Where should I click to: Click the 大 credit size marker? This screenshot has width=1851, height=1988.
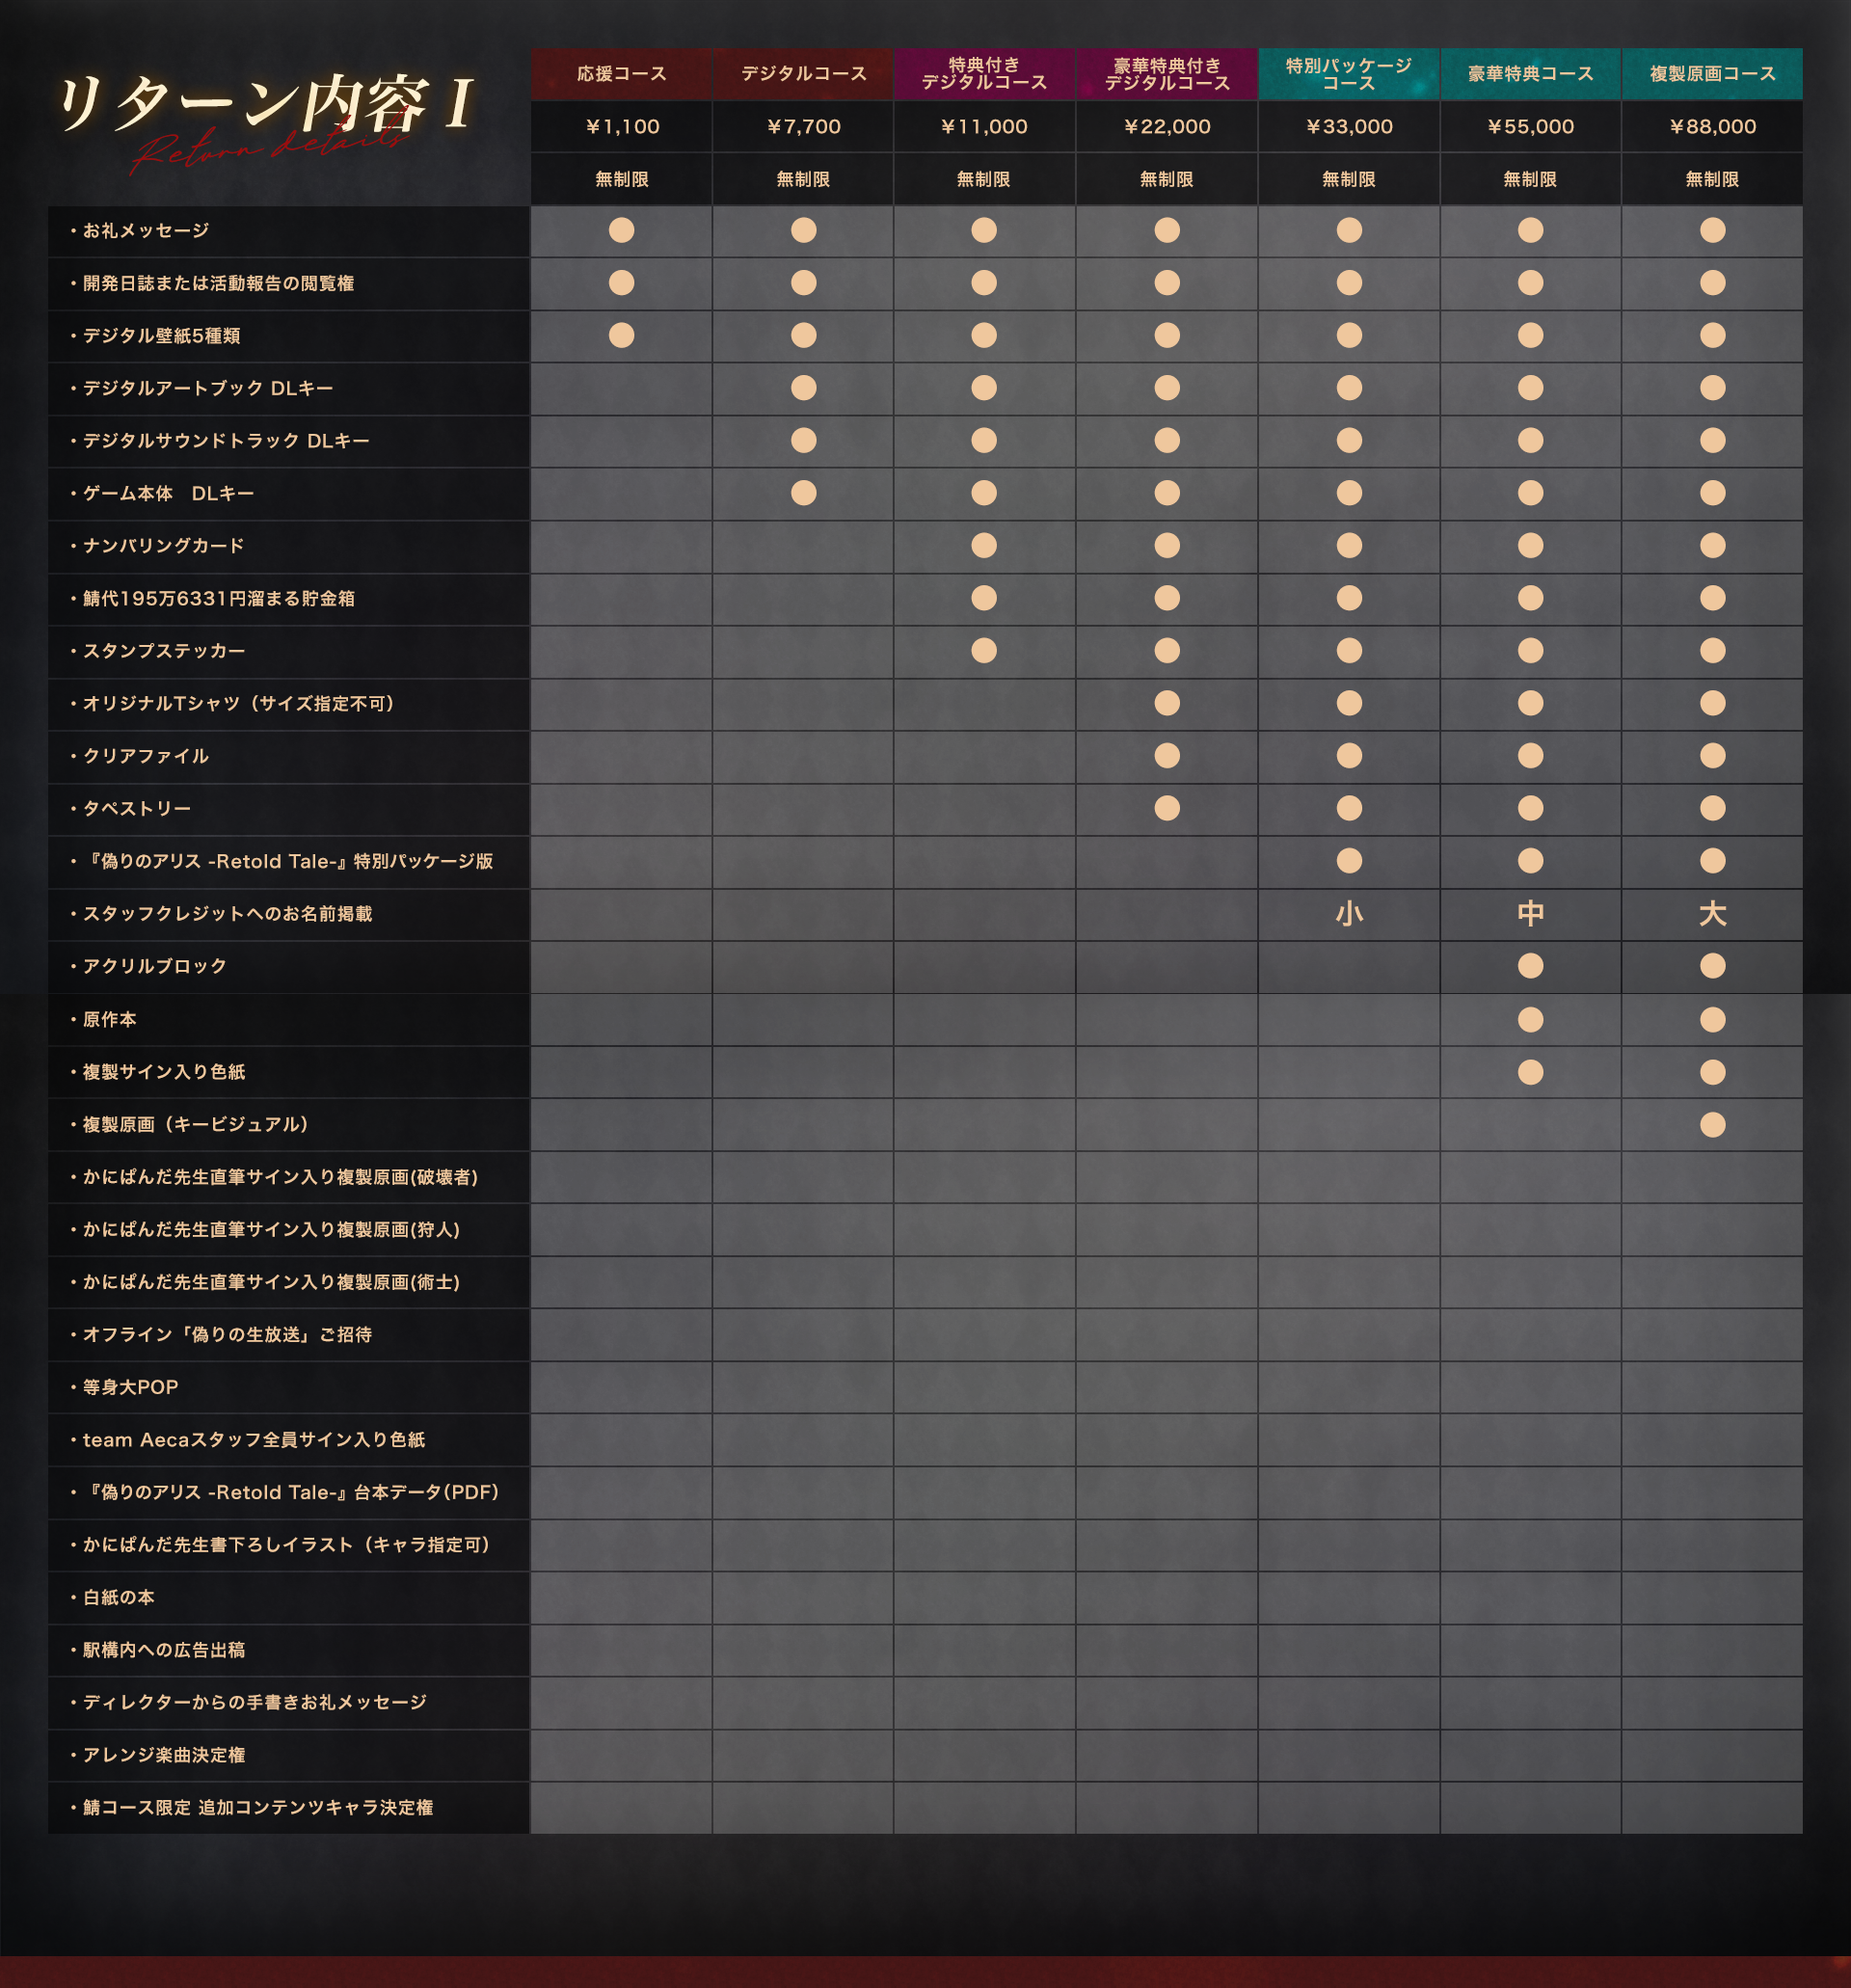[x=1712, y=914]
